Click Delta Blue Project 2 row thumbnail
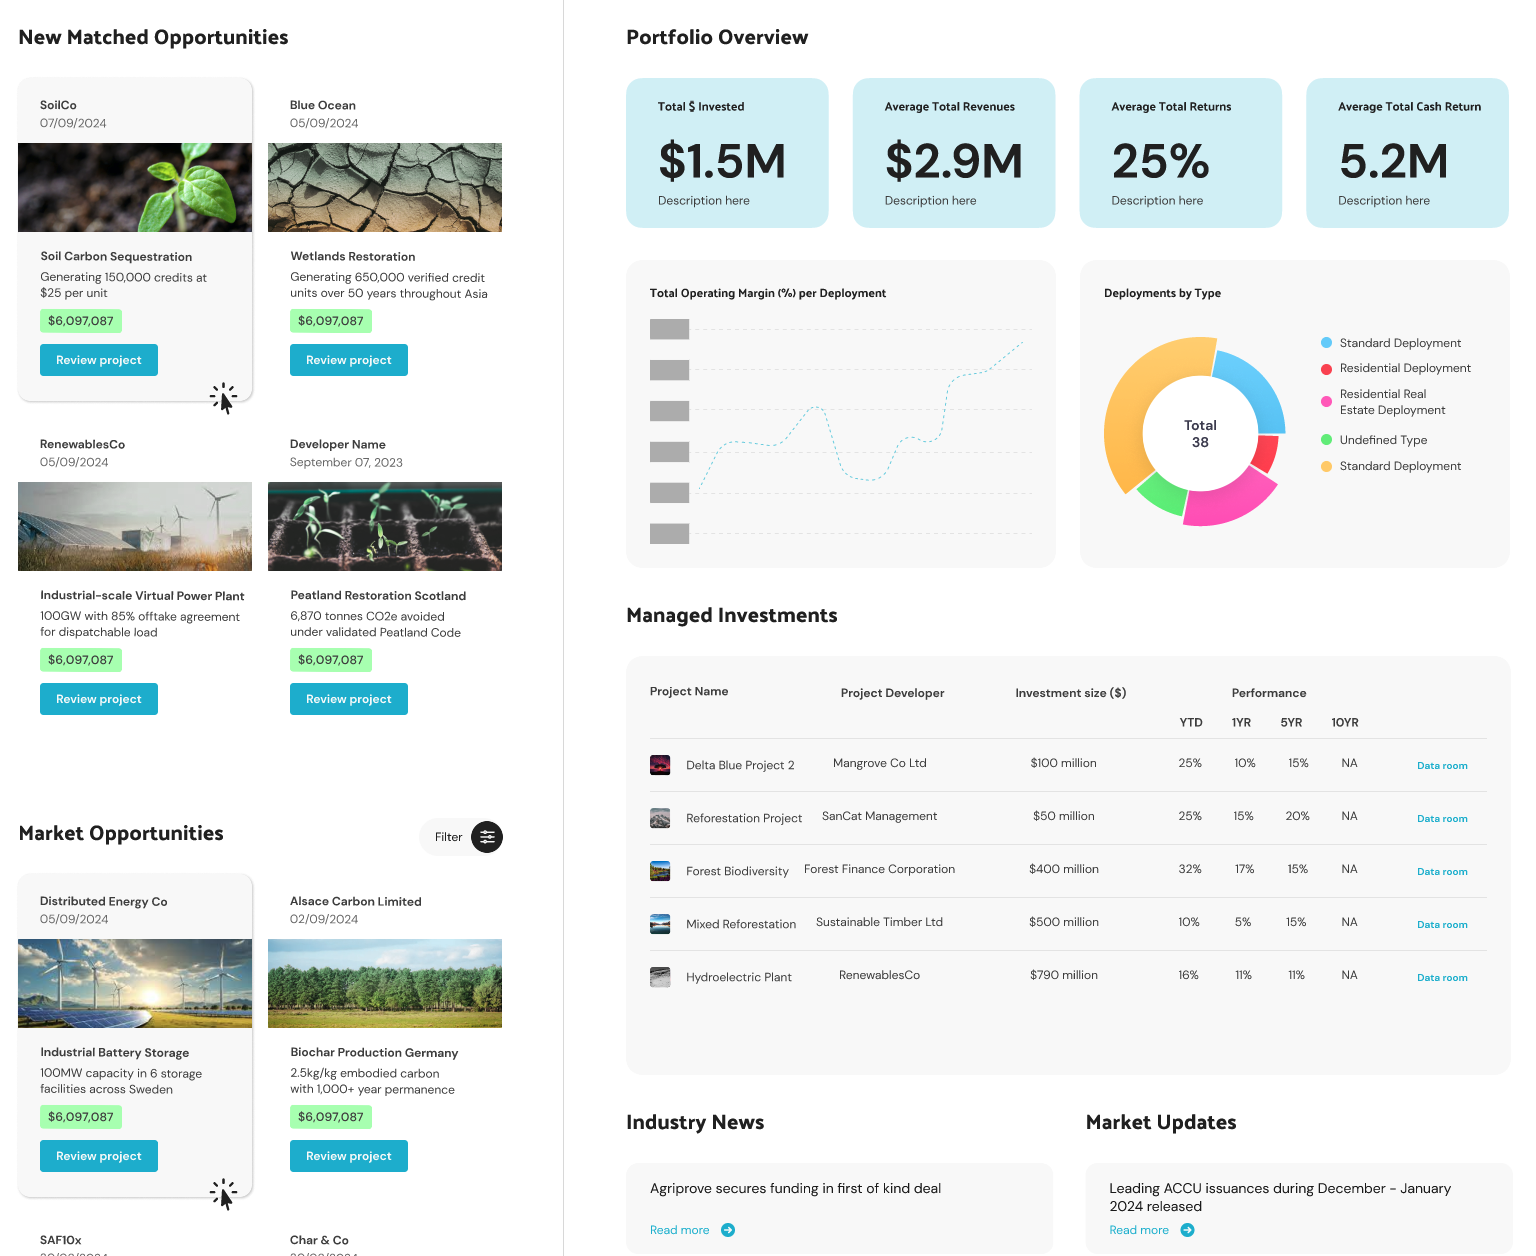This screenshot has height=1256, width=1536. point(660,765)
